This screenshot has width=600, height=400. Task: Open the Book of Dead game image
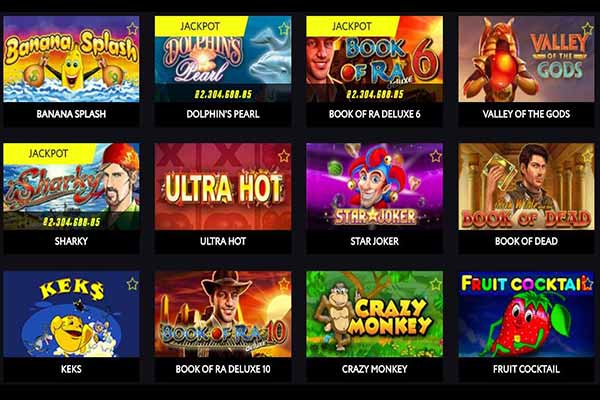(x=526, y=186)
